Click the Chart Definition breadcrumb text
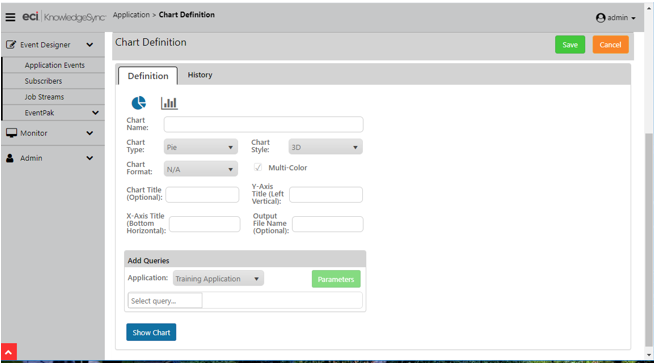 coord(186,15)
